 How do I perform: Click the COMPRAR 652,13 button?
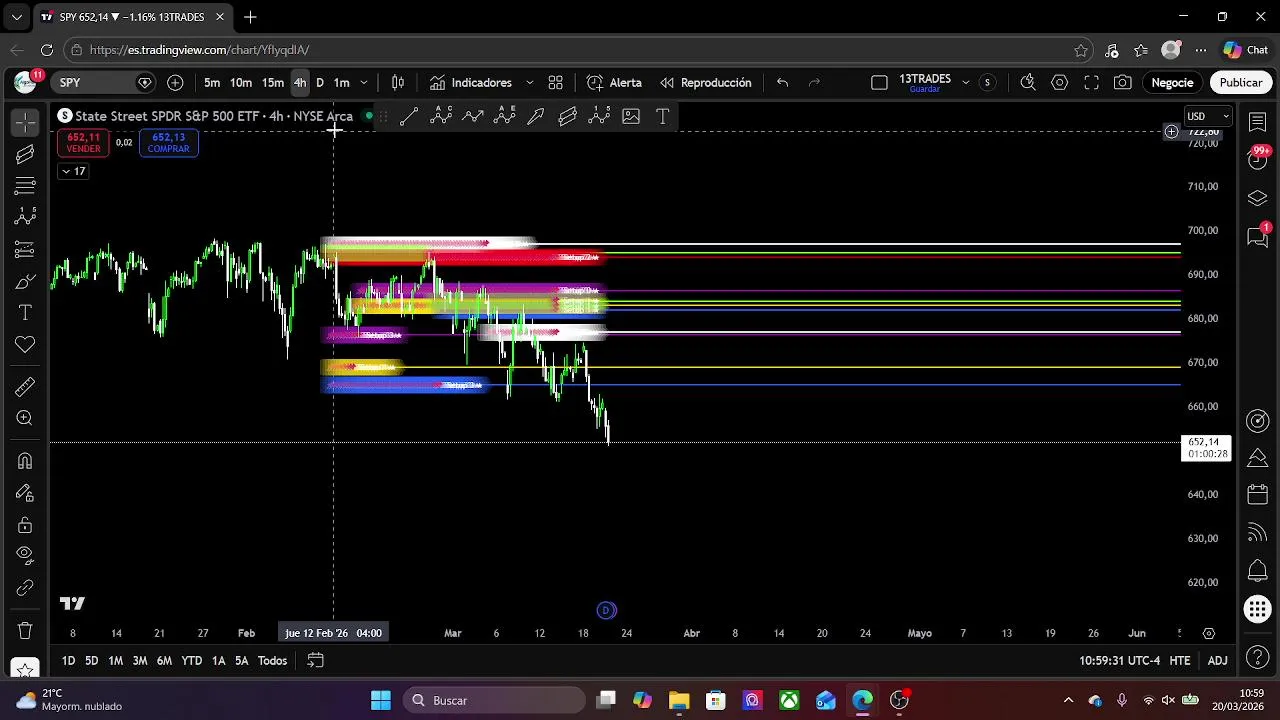168,143
